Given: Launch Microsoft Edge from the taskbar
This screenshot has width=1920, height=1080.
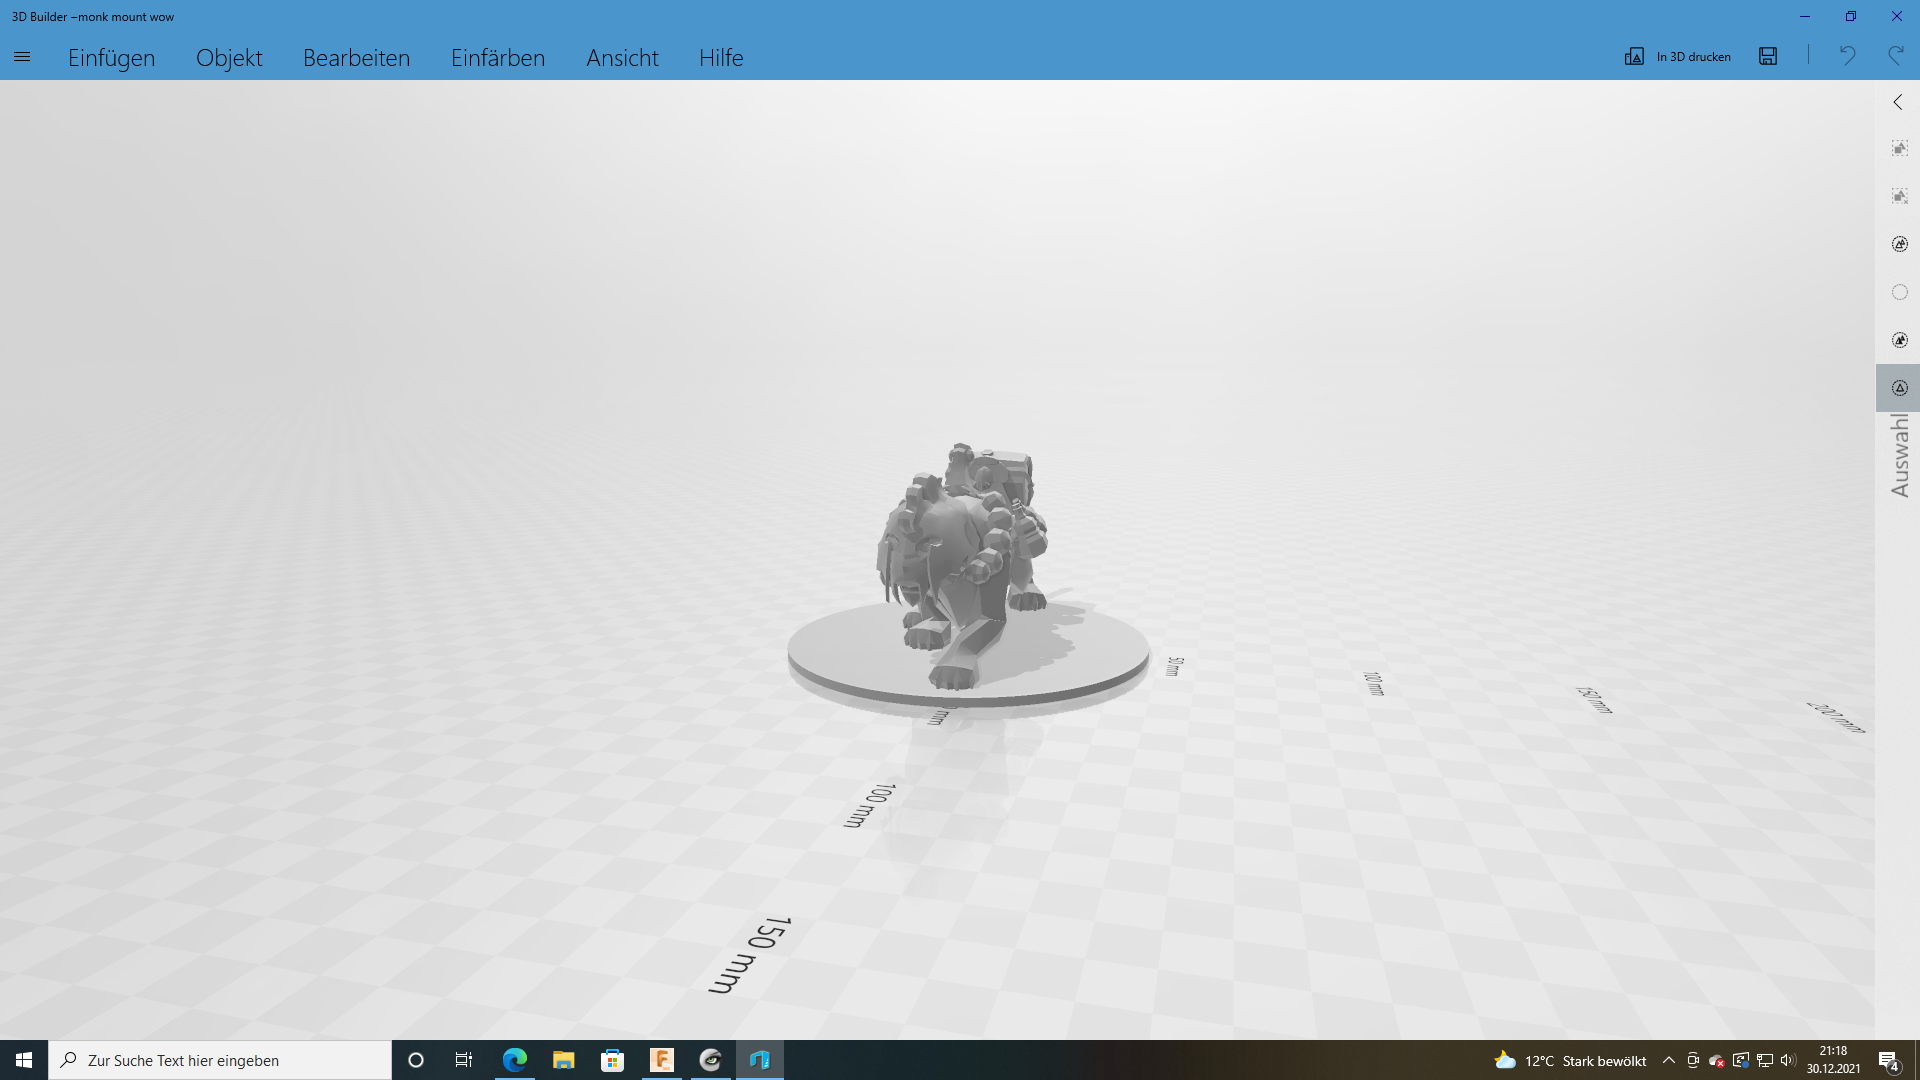Looking at the screenshot, I should tap(514, 1060).
